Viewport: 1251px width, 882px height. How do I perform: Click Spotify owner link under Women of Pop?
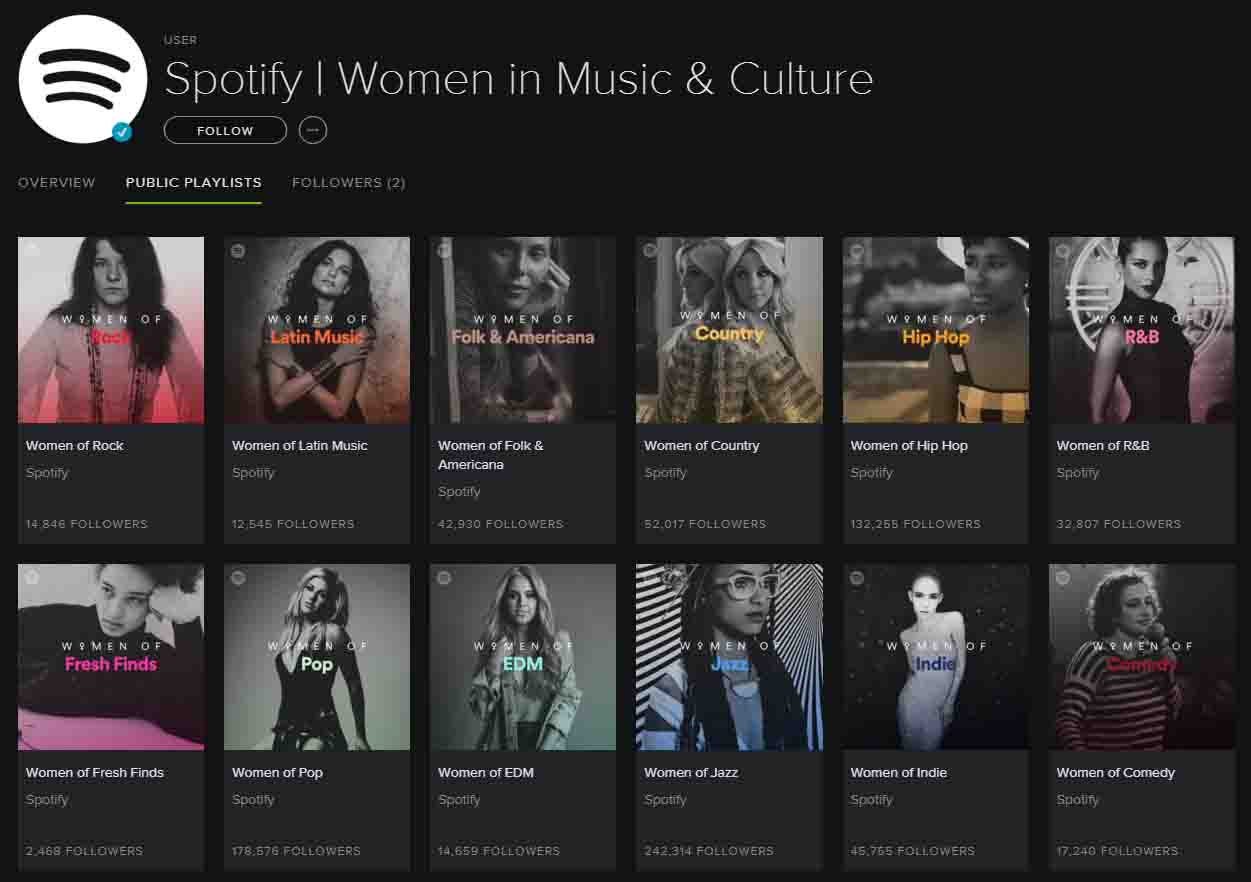coord(253,800)
